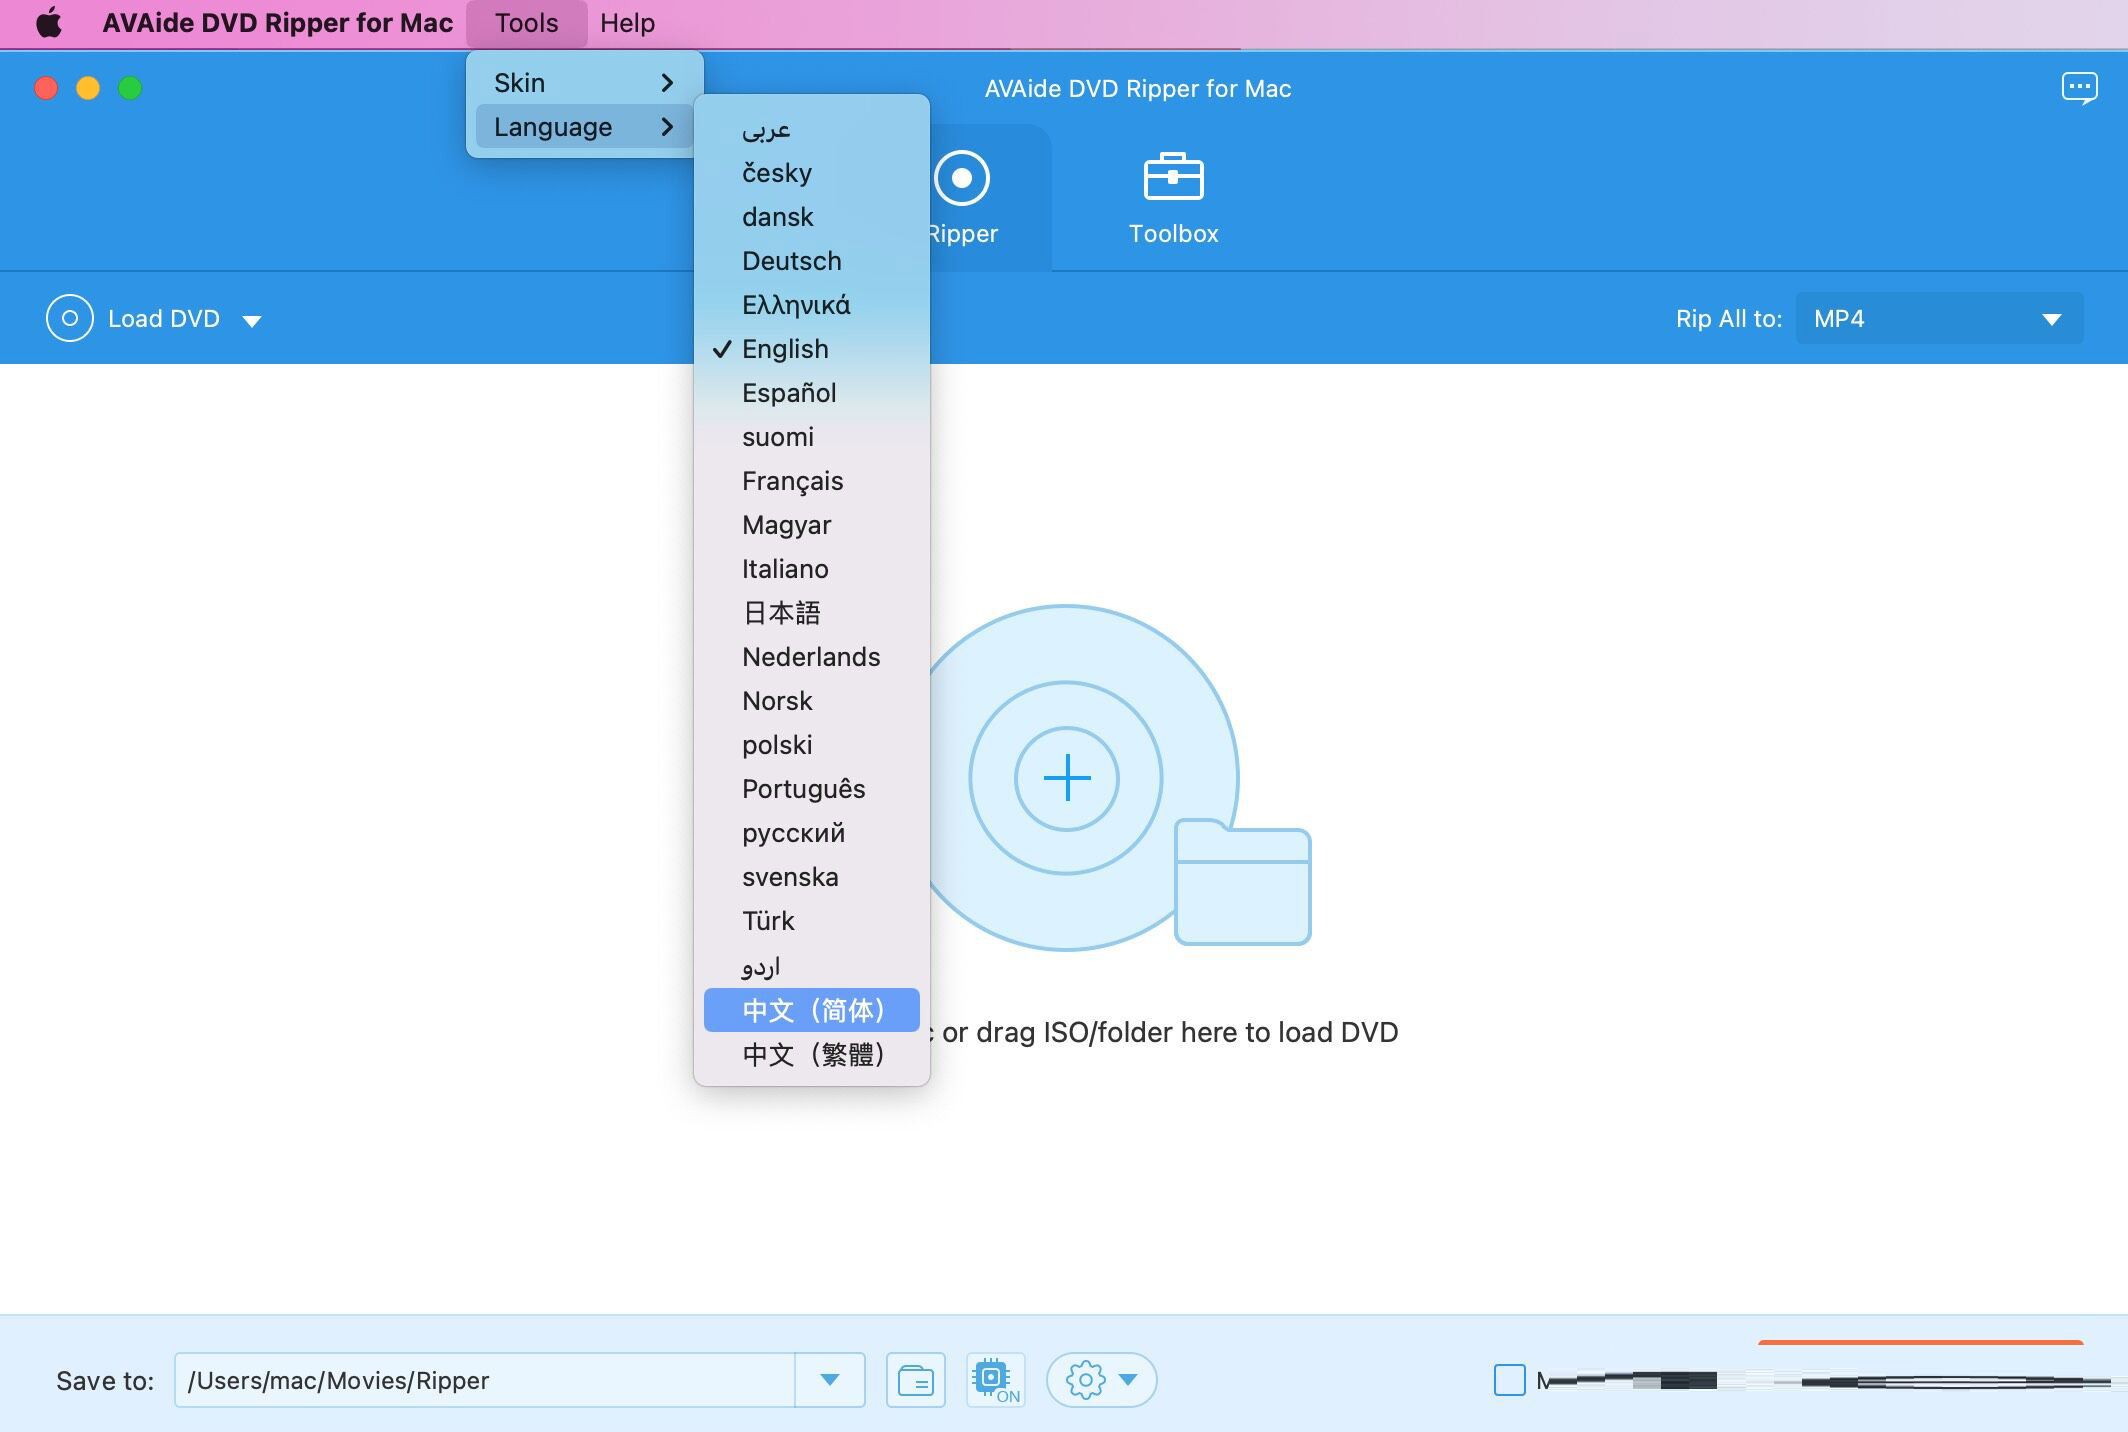Click the plus icon to add DVD
Image resolution: width=2128 pixels, height=1432 pixels.
tap(1066, 778)
